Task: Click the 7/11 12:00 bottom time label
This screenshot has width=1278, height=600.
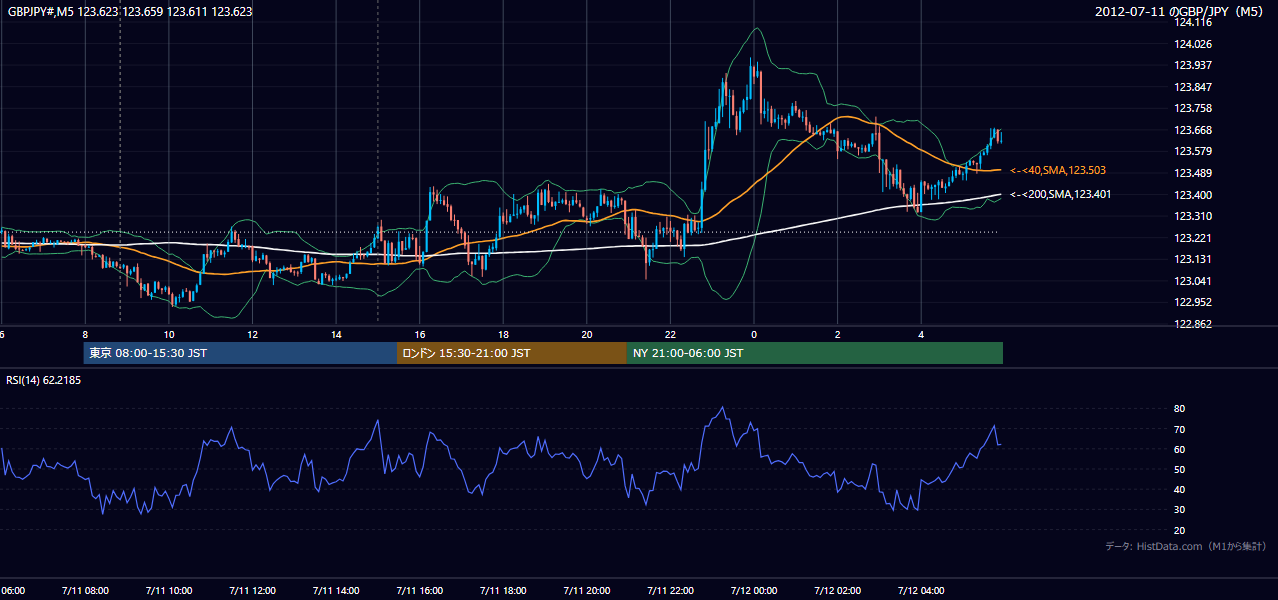Action: pos(251,590)
